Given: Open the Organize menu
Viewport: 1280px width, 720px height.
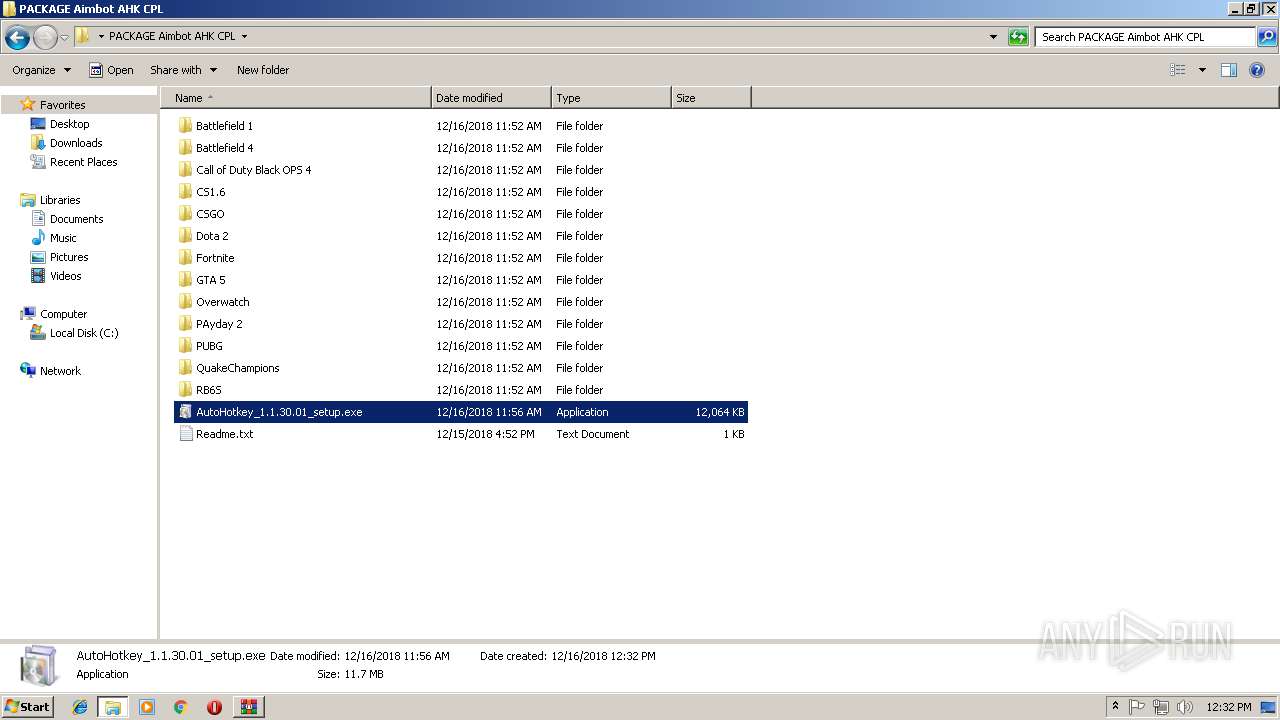Looking at the screenshot, I should tap(41, 70).
